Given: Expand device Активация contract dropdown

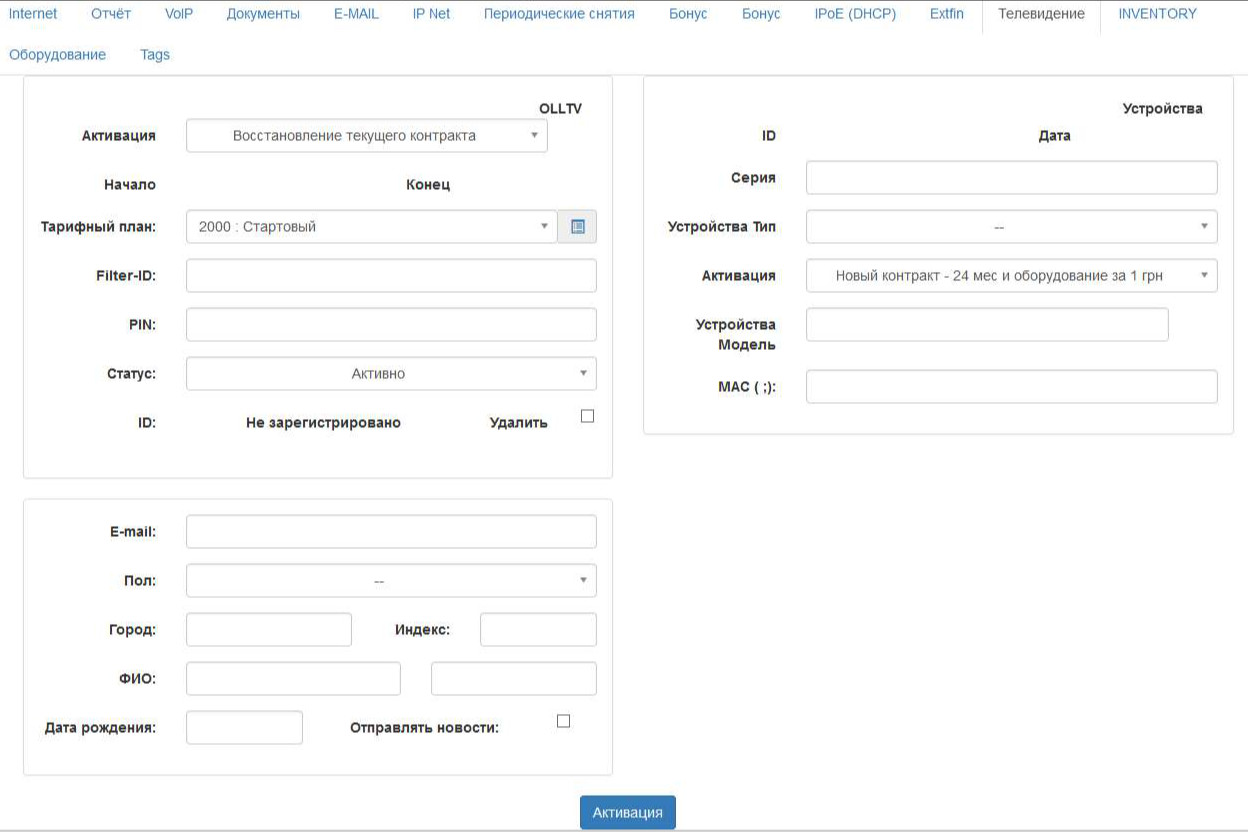Looking at the screenshot, I should (1012, 276).
